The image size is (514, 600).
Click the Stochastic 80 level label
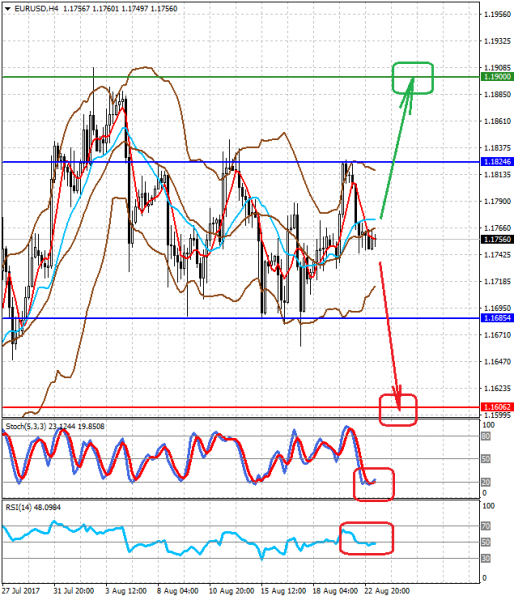(x=486, y=436)
